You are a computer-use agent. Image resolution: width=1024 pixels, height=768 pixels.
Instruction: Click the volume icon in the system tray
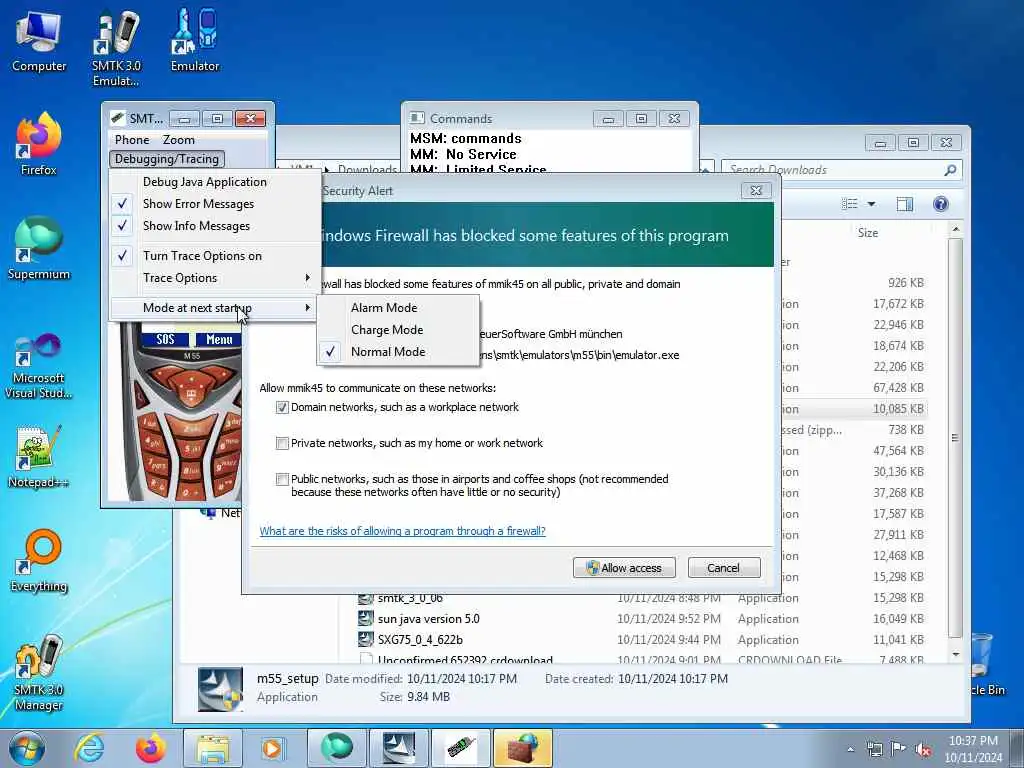click(923, 749)
